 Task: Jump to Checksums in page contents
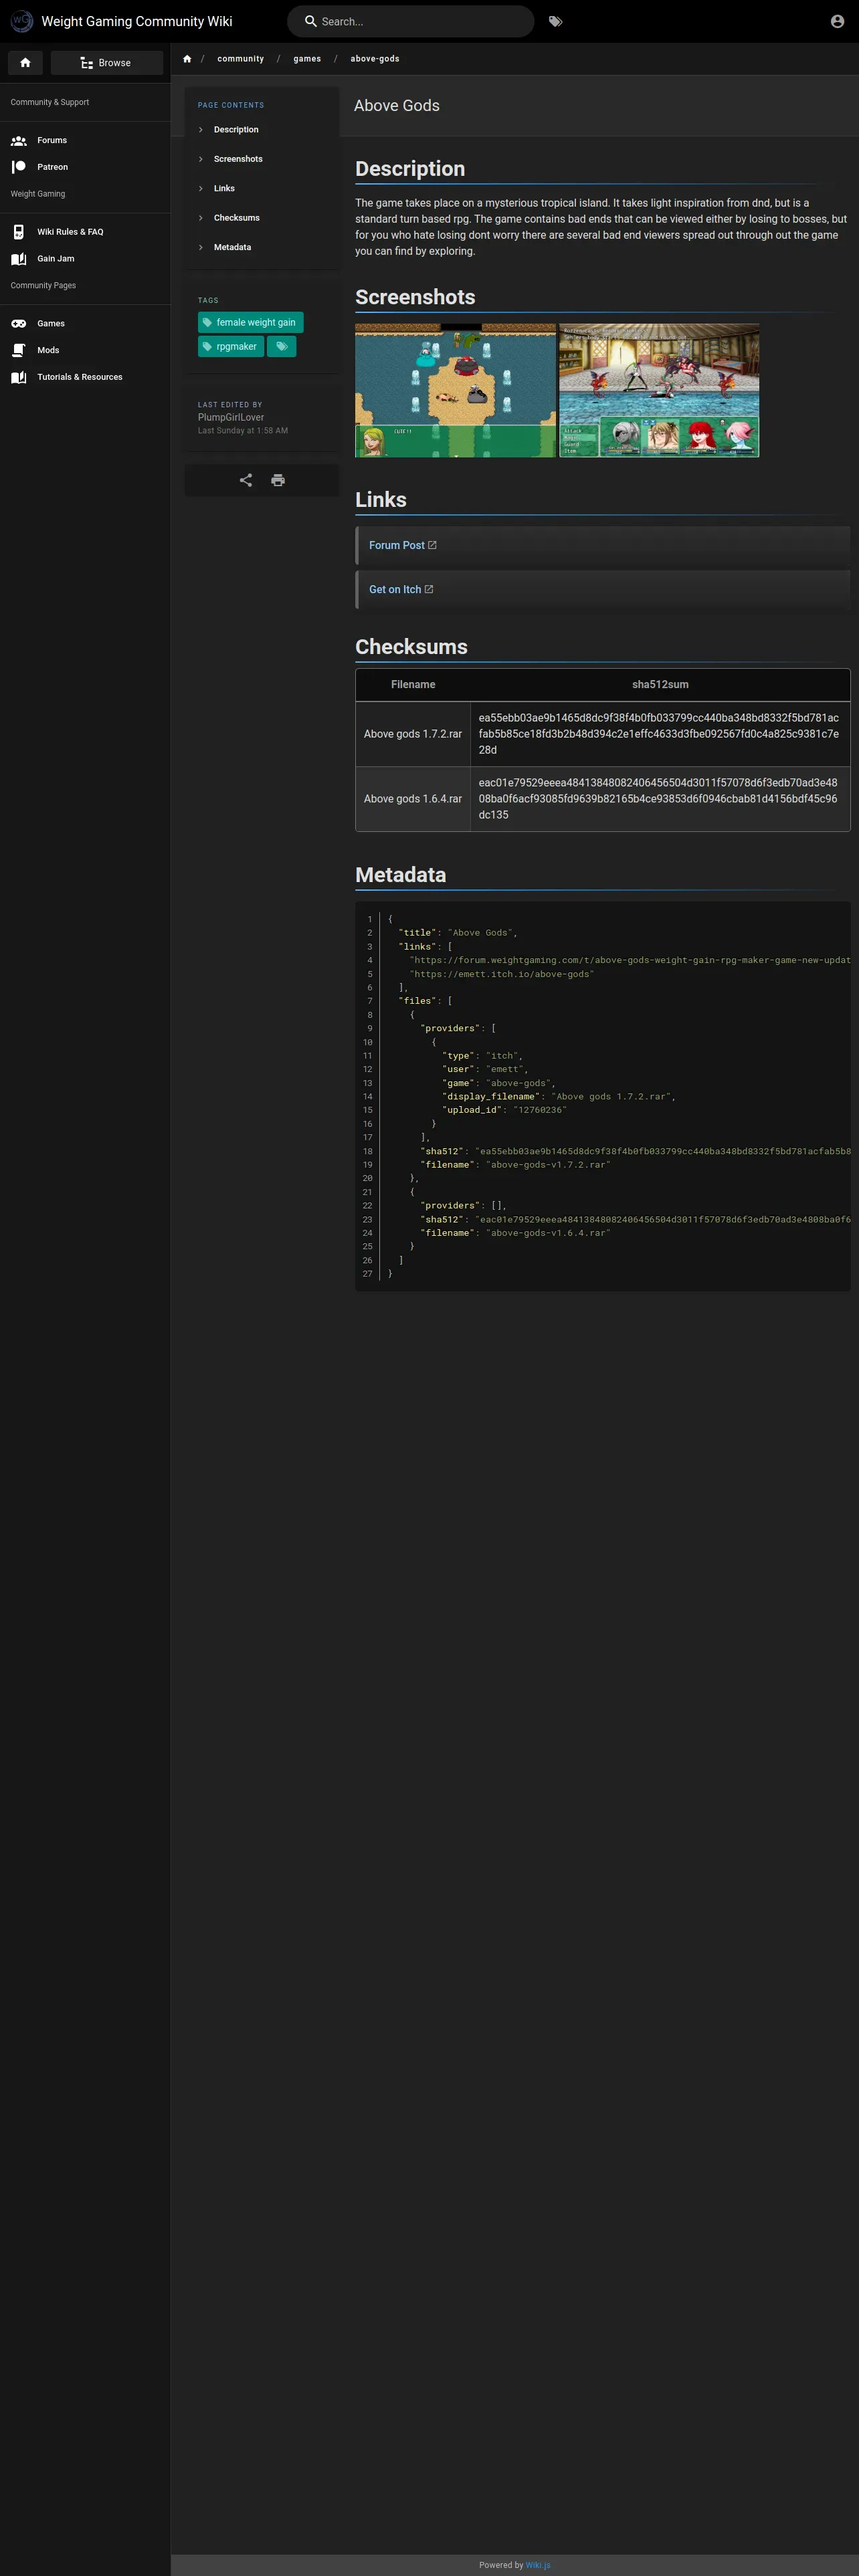pos(236,218)
